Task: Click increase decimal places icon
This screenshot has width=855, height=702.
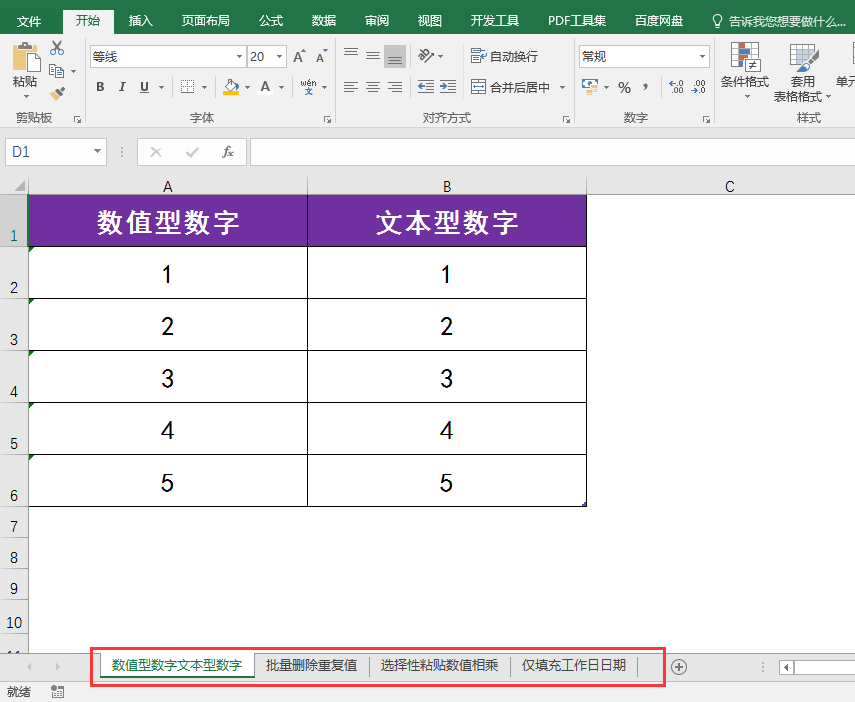Action: click(676, 87)
